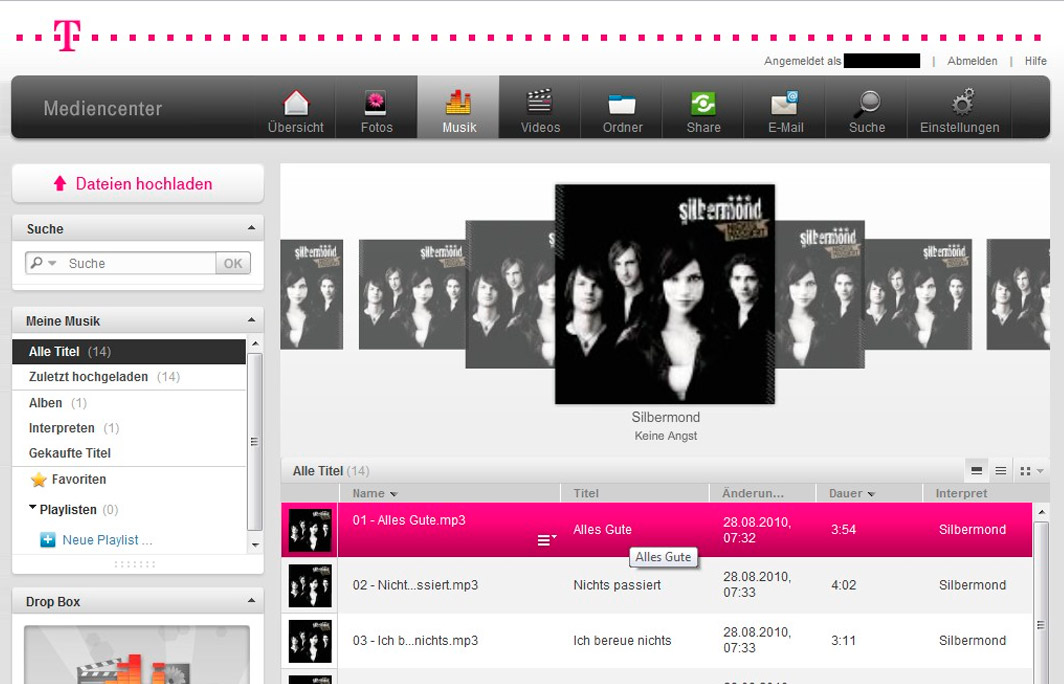Click thumbnail of 01 - Alles Gute.mp3
1064x684 pixels.
[x=310, y=530]
